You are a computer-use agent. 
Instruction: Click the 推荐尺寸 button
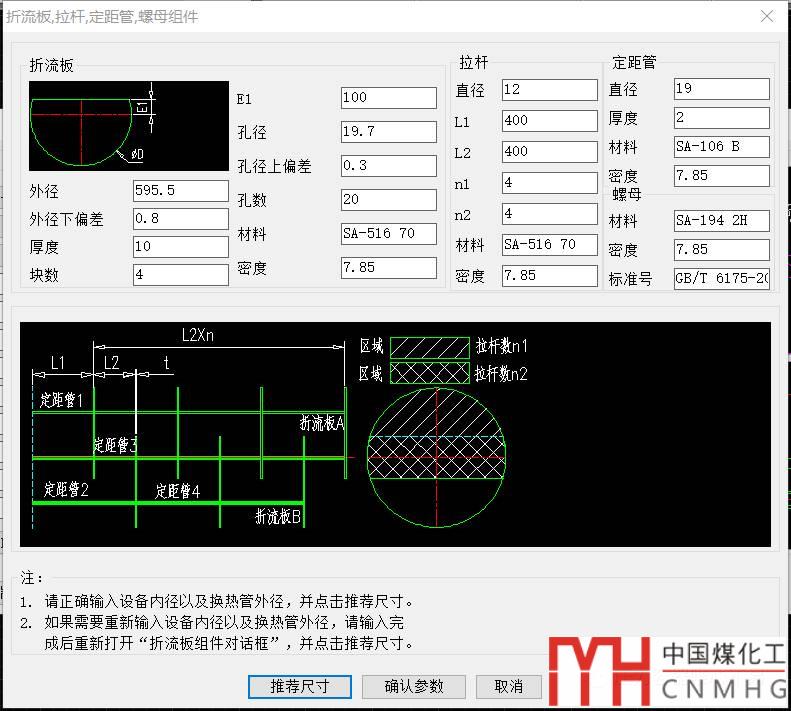click(x=301, y=686)
